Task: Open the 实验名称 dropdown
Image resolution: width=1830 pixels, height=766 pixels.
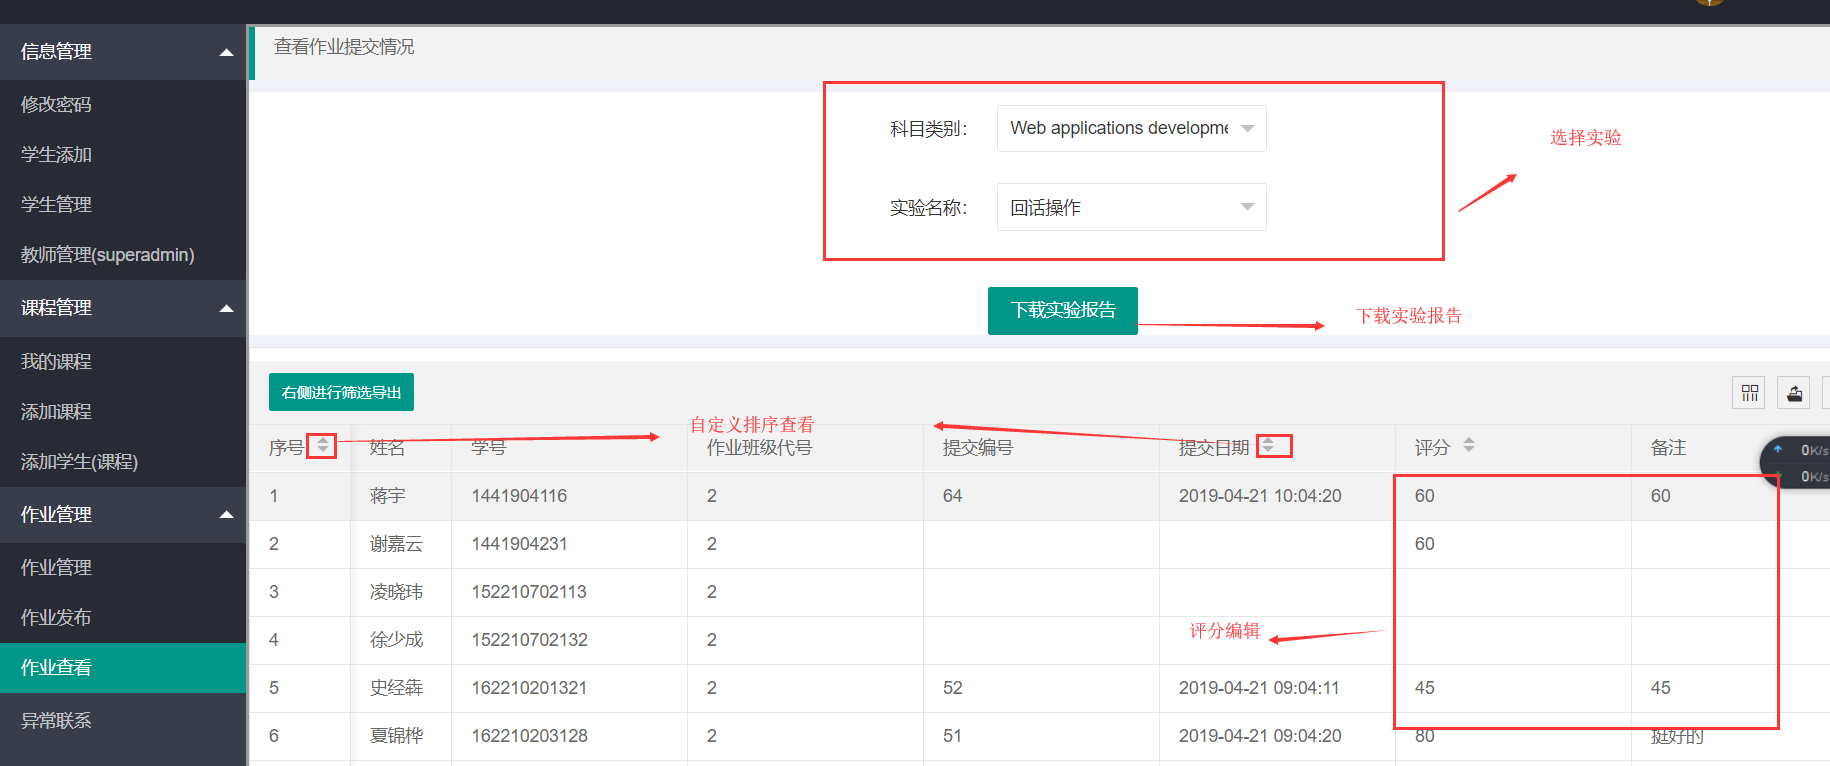Action: click(1131, 207)
